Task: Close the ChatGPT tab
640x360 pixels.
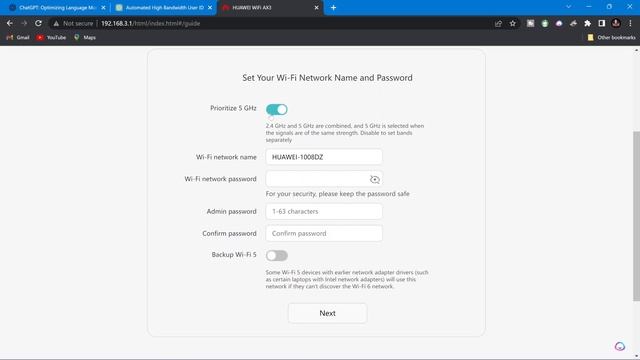Action: pos(103,8)
